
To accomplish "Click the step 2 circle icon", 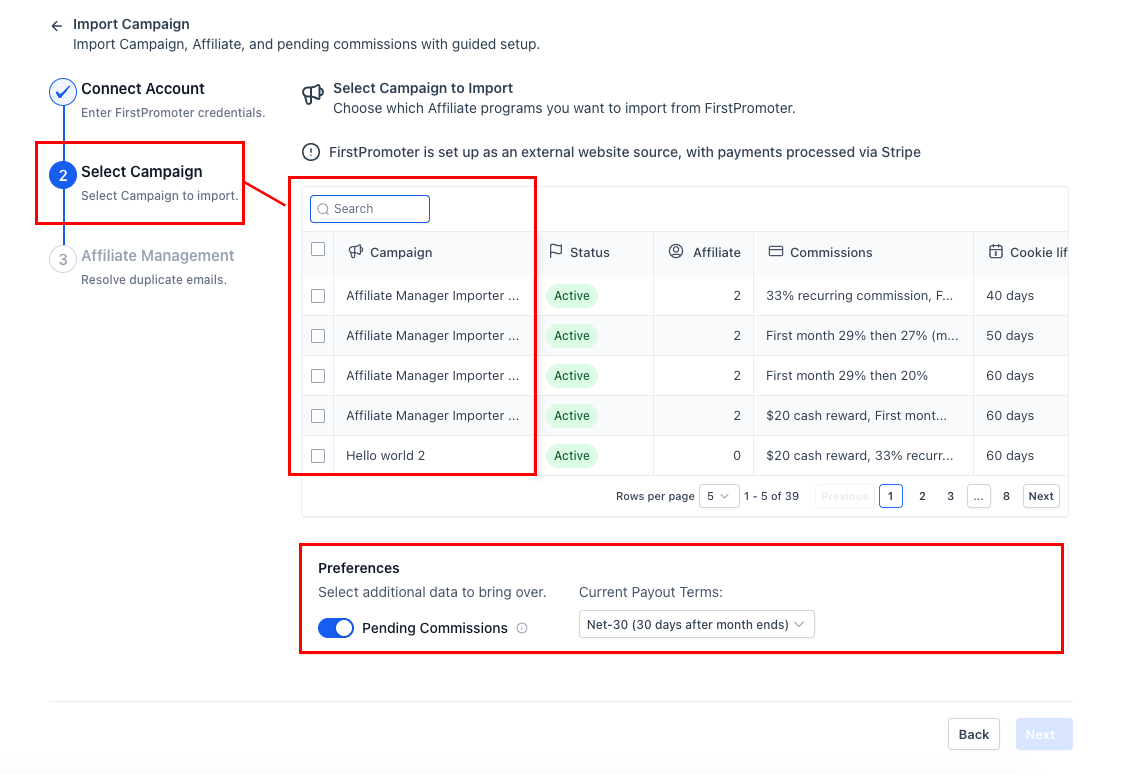I will click(x=63, y=175).
